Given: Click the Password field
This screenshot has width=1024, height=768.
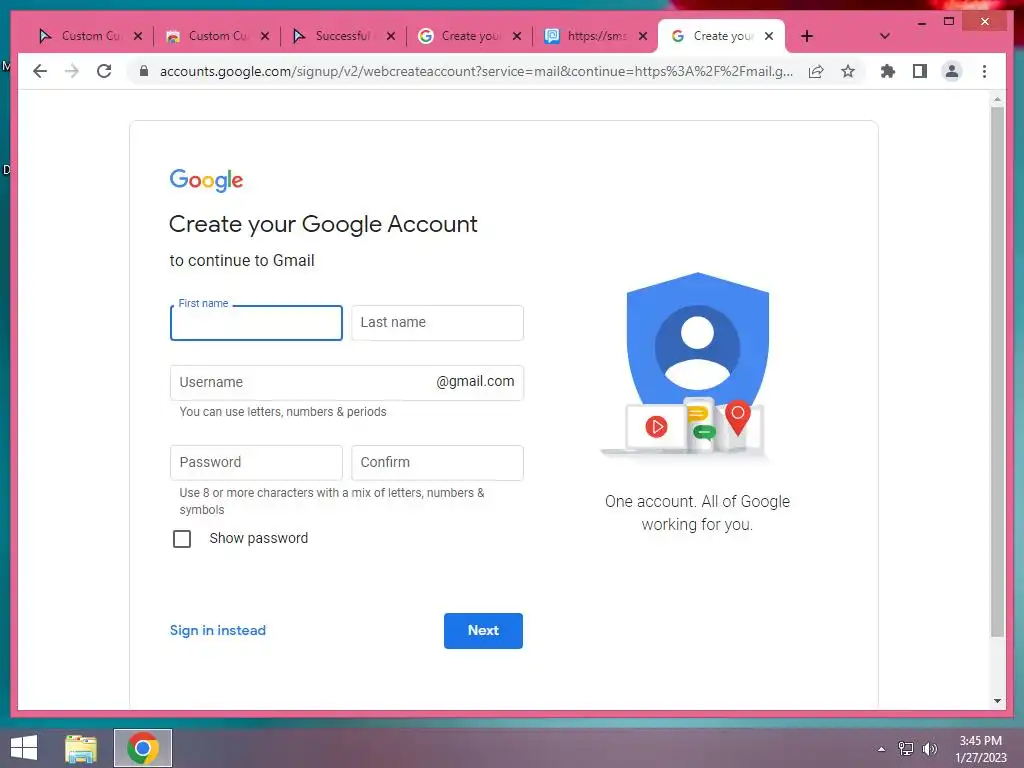Looking at the screenshot, I should click(256, 462).
